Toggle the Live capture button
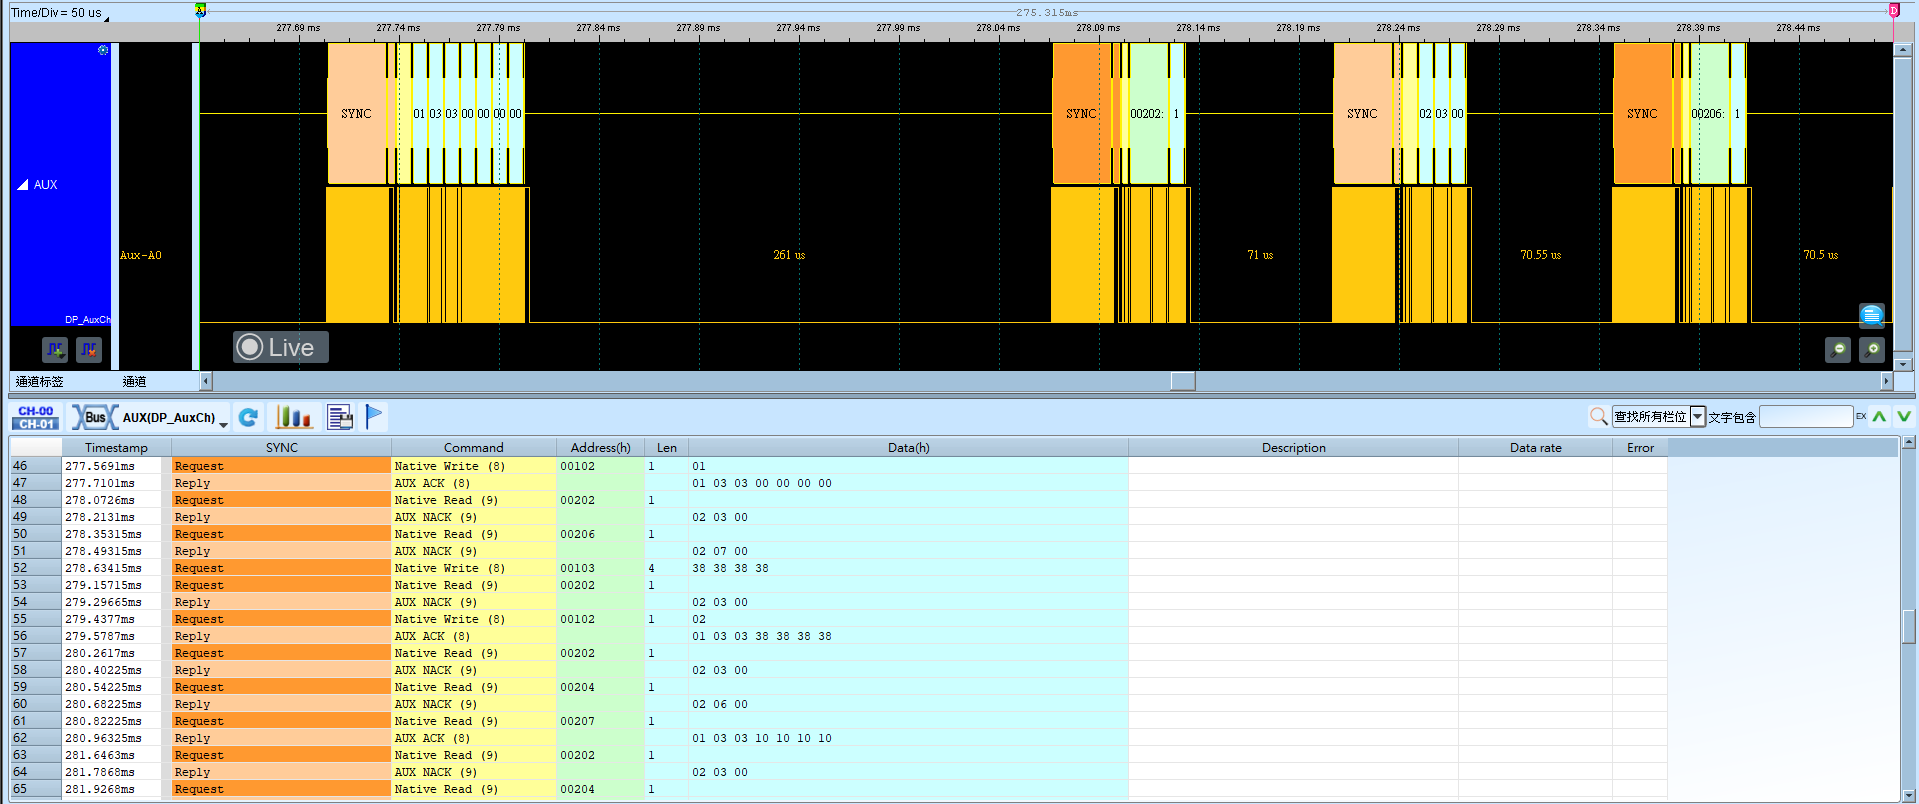The width and height of the screenshot is (1919, 804). (281, 347)
